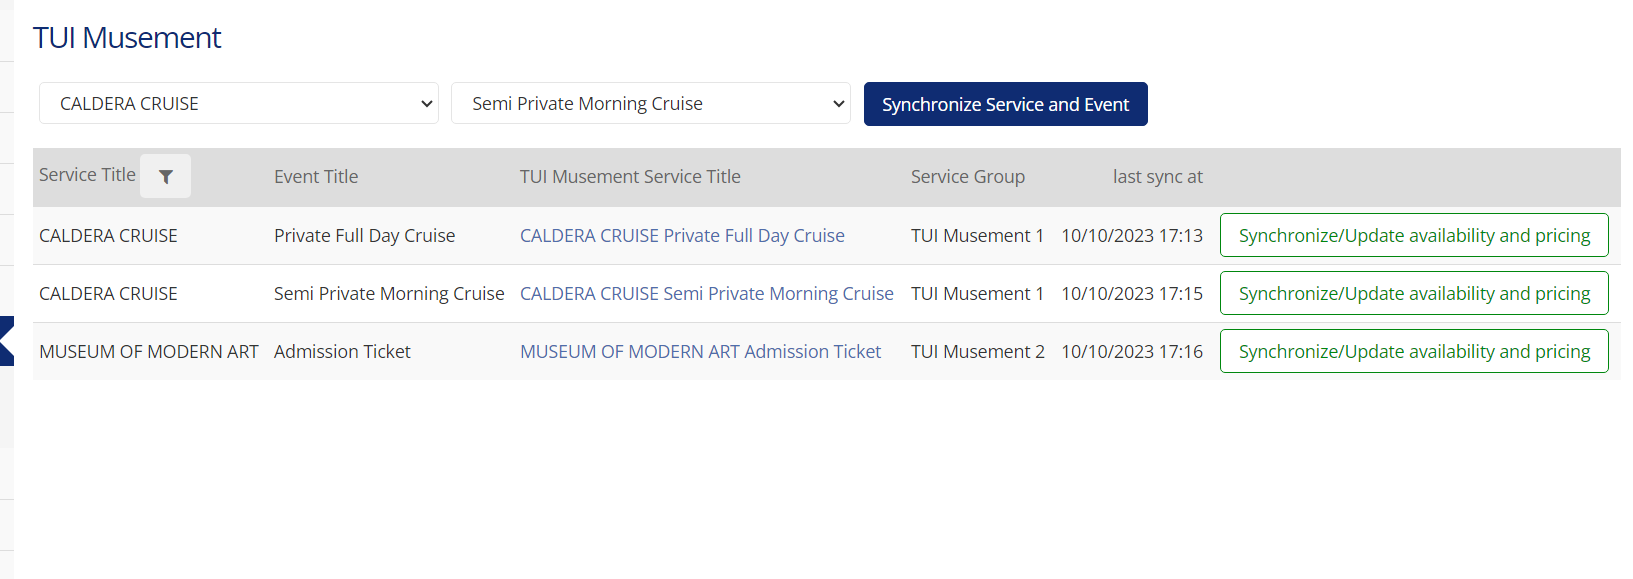1633x579 pixels.
Task: Click the TUI Musement page heading
Action: pos(127,38)
